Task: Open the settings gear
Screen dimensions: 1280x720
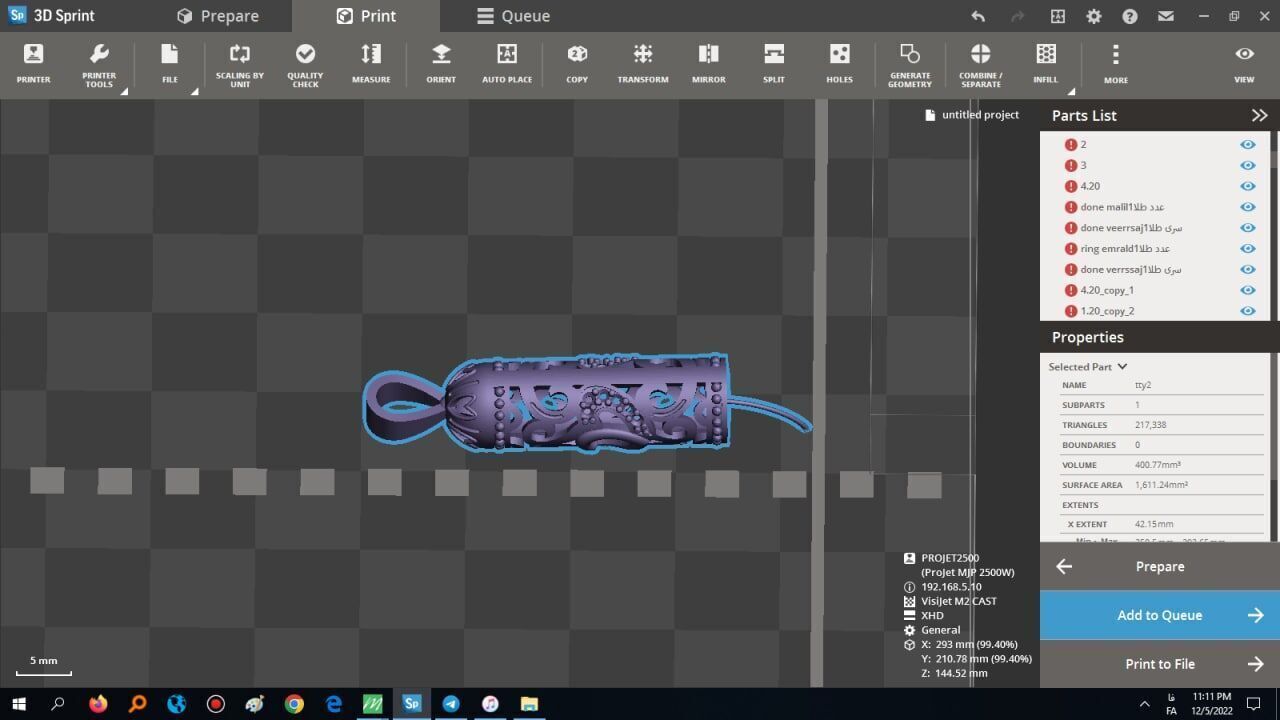Action: point(1094,16)
